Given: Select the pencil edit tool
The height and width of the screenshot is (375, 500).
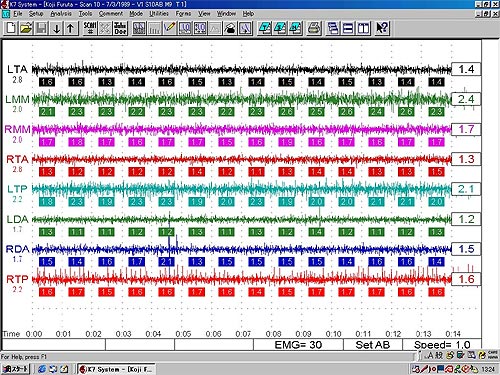Looking at the screenshot, I should tap(169, 28).
